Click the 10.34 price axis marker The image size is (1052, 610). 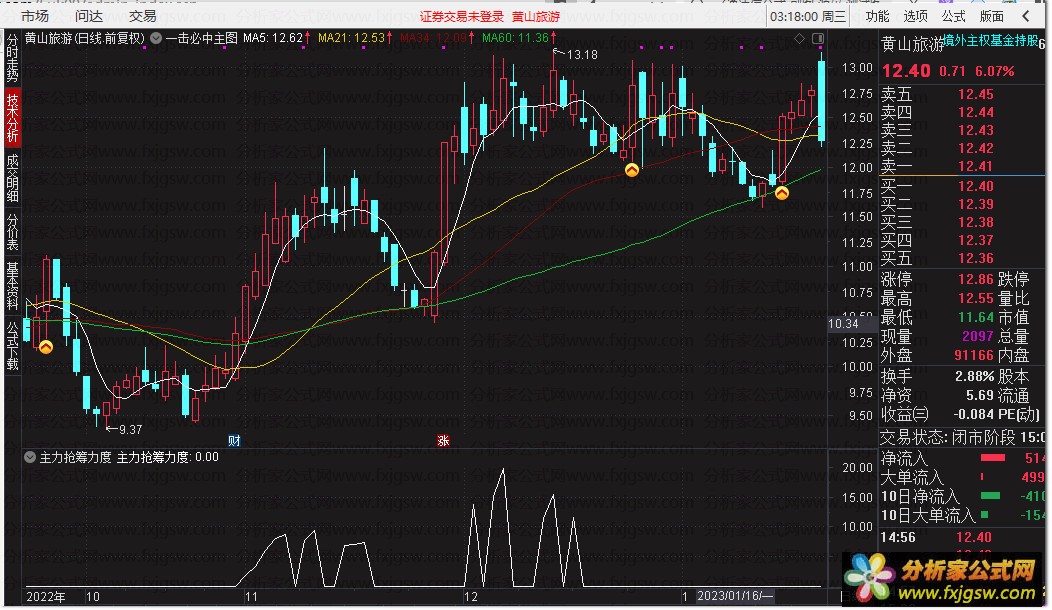[843, 323]
